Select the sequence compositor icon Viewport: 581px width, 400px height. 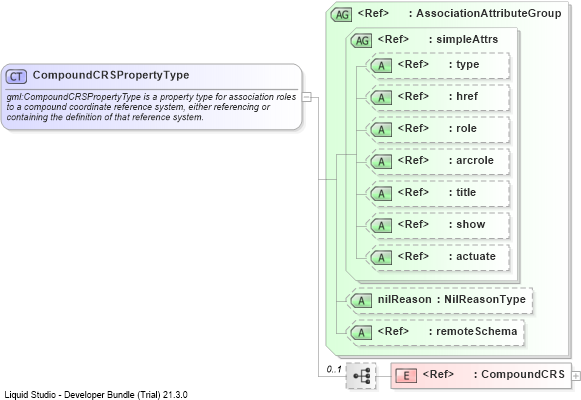[x=361, y=376]
